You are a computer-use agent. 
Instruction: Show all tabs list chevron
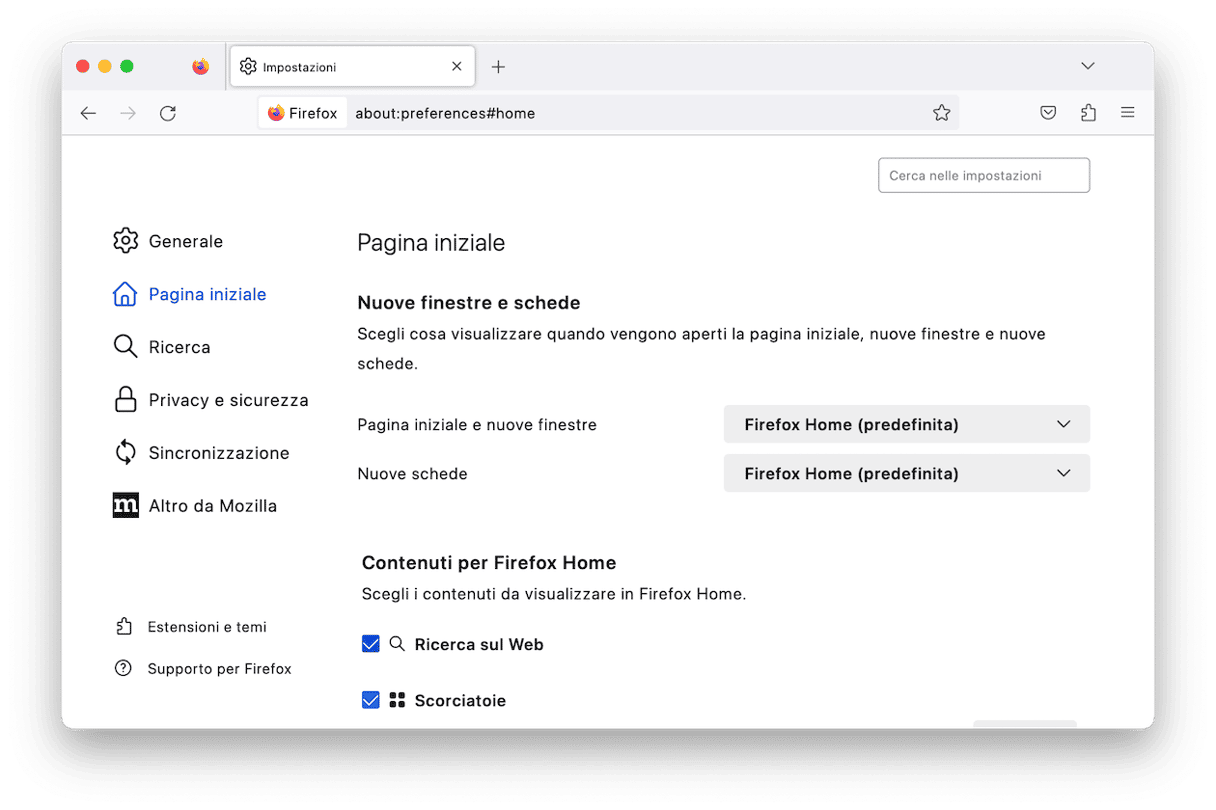click(1088, 66)
